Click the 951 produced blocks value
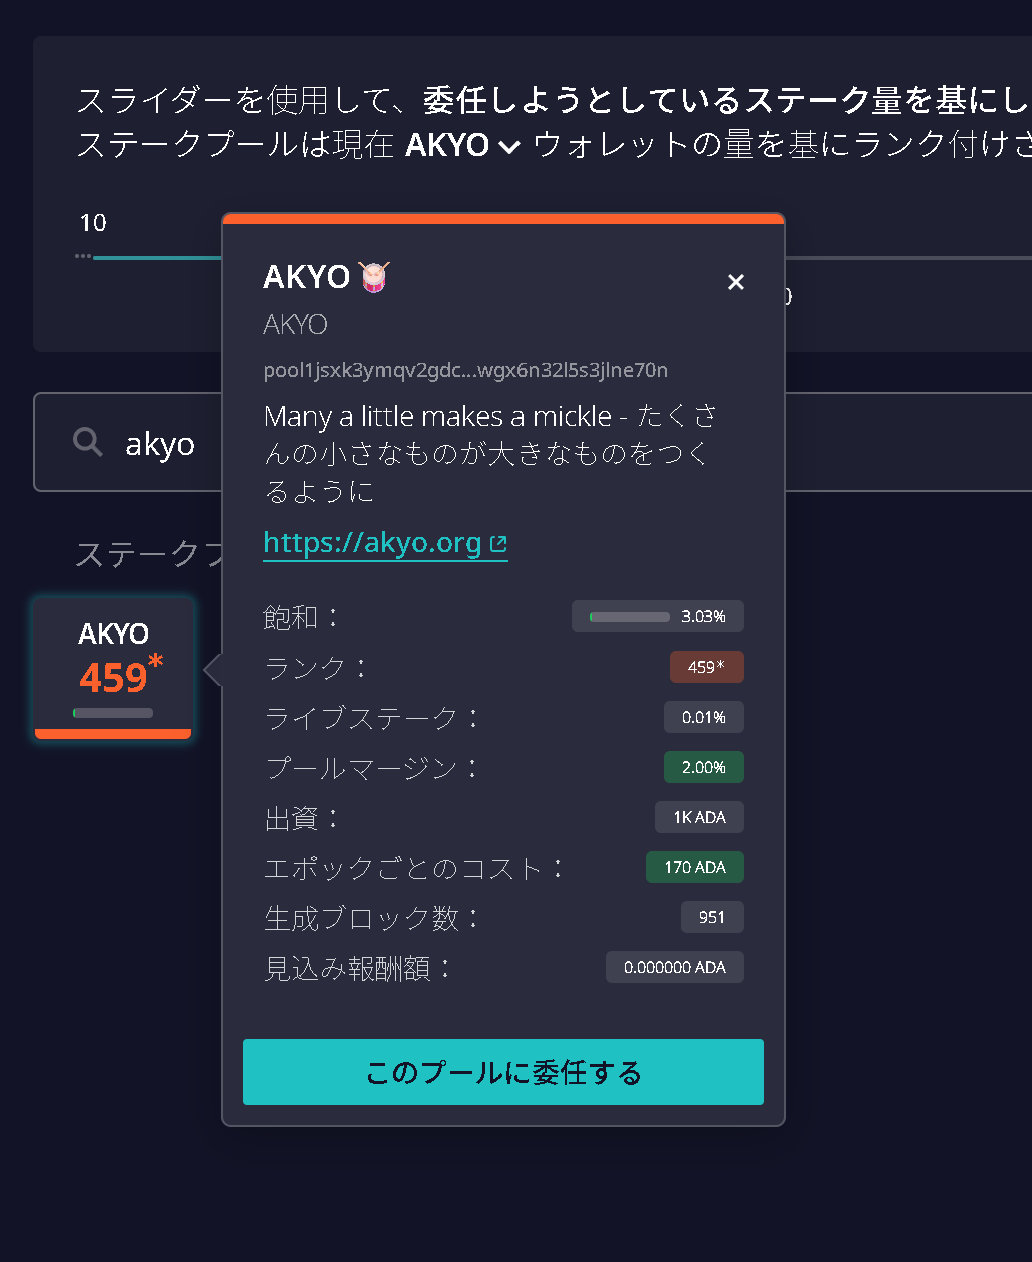Viewport: 1032px width, 1262px height. [x=712, y=917]
